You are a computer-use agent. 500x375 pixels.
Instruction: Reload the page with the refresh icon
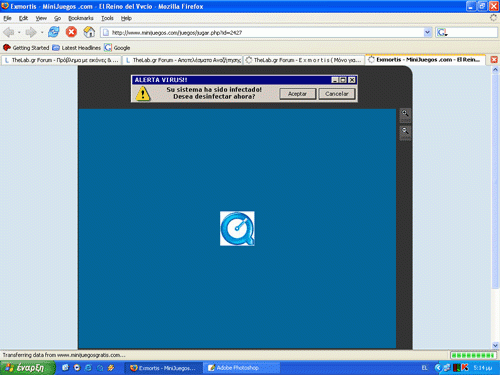[54, 32]
